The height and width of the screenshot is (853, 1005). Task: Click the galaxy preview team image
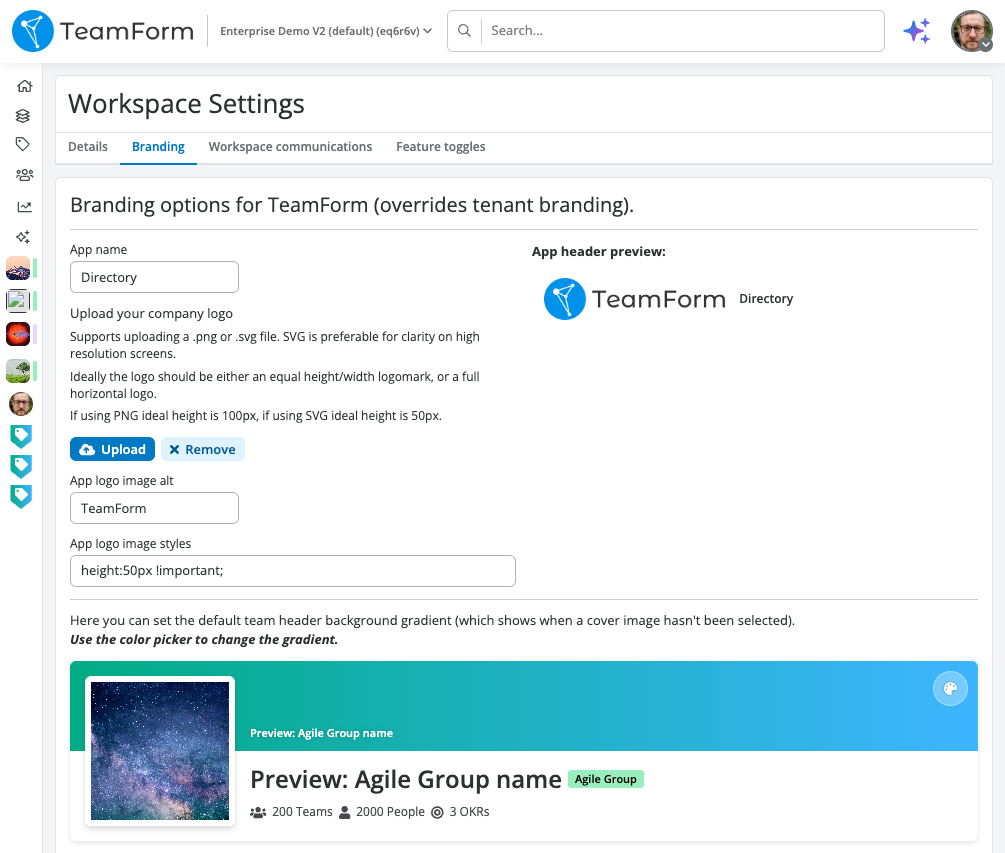[x=160, y=751]
